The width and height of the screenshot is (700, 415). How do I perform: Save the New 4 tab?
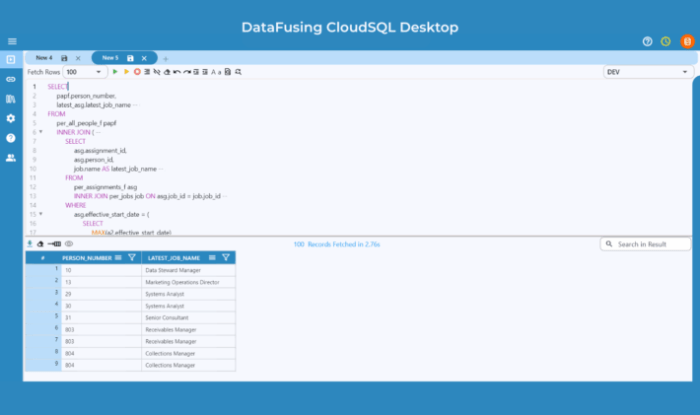coord(64,58)
